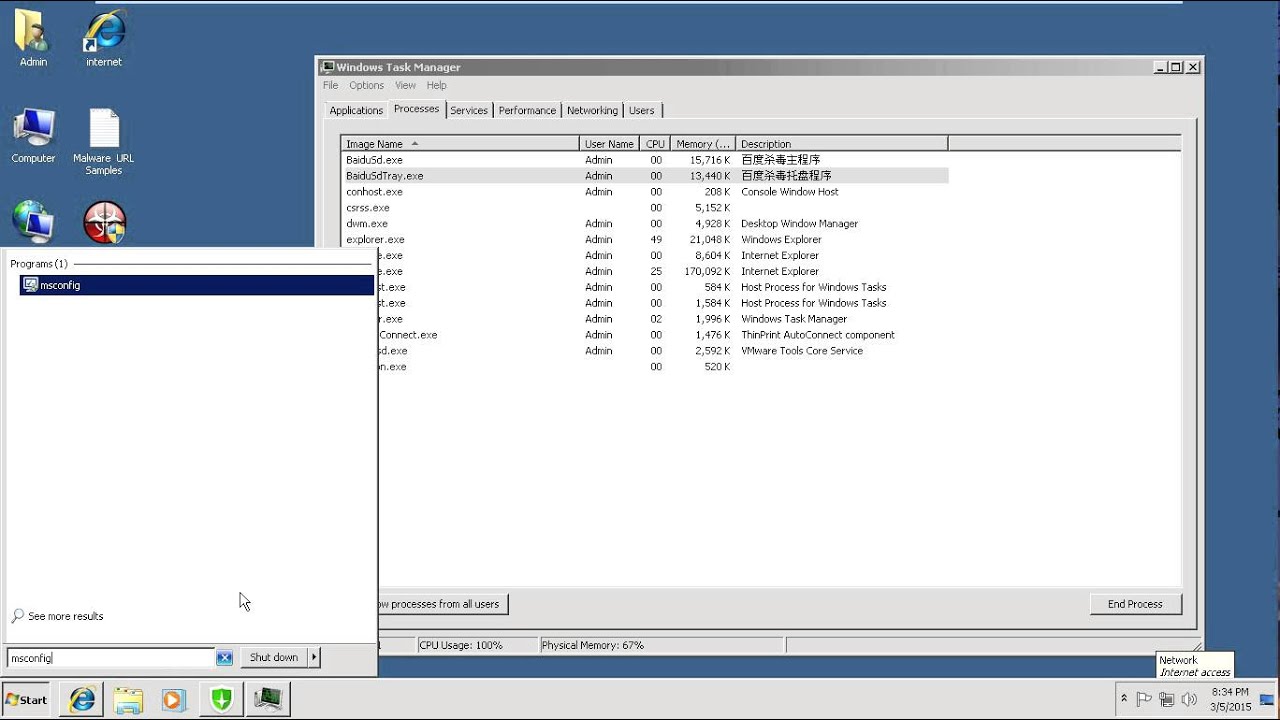Viewport: 1280px width, 720px height.
Task: Open Windows Explorer folder on taskbar
Action: 128,700
